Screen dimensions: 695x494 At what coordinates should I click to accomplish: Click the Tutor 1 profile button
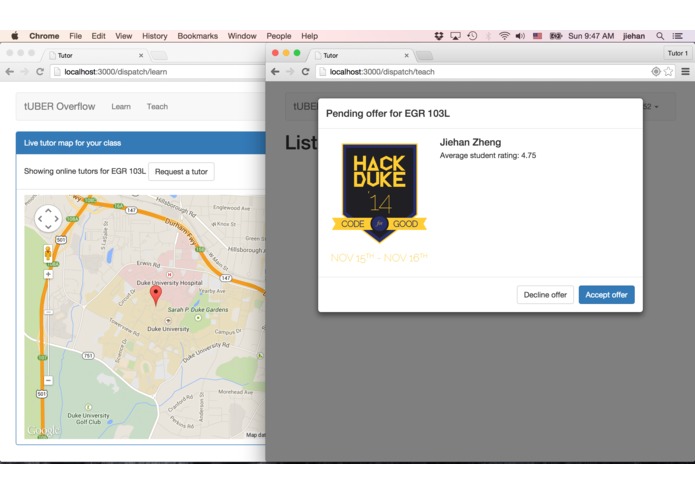[677, 53]
